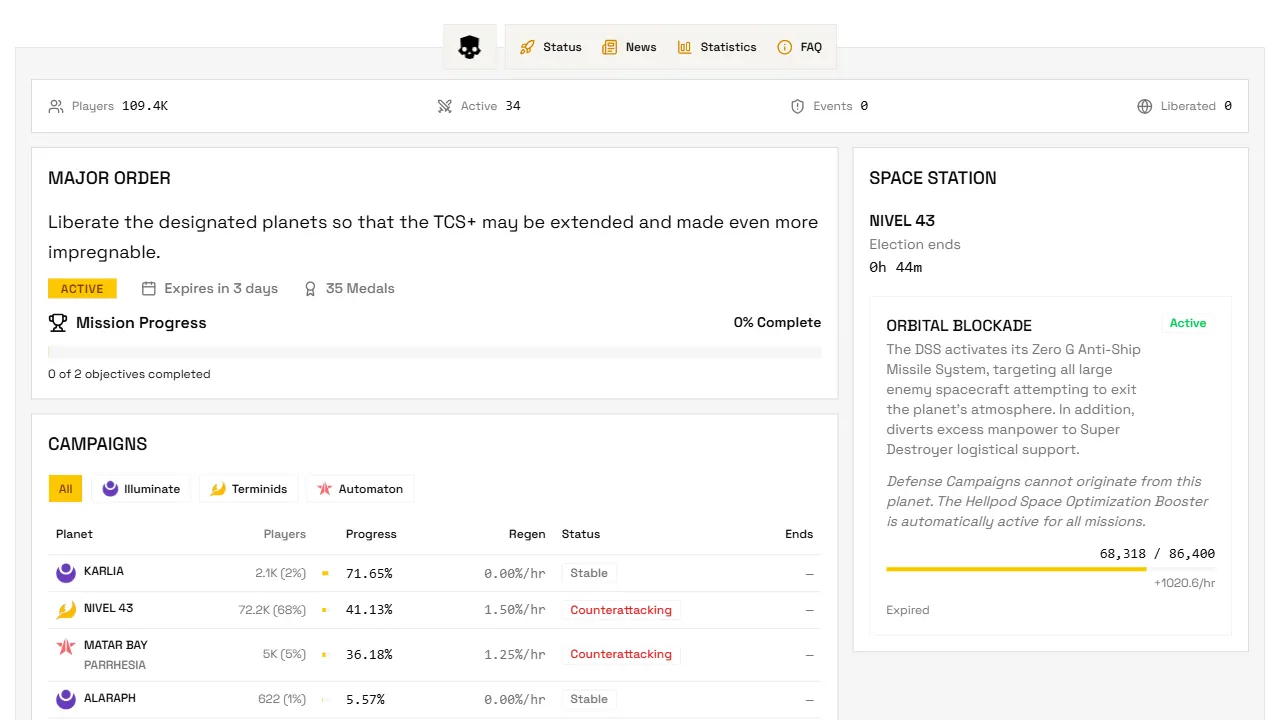Screen dimensions: 1280x720
Task: Click the NIVEL 43 Terminid faction icon
Action: click(66, 609)
